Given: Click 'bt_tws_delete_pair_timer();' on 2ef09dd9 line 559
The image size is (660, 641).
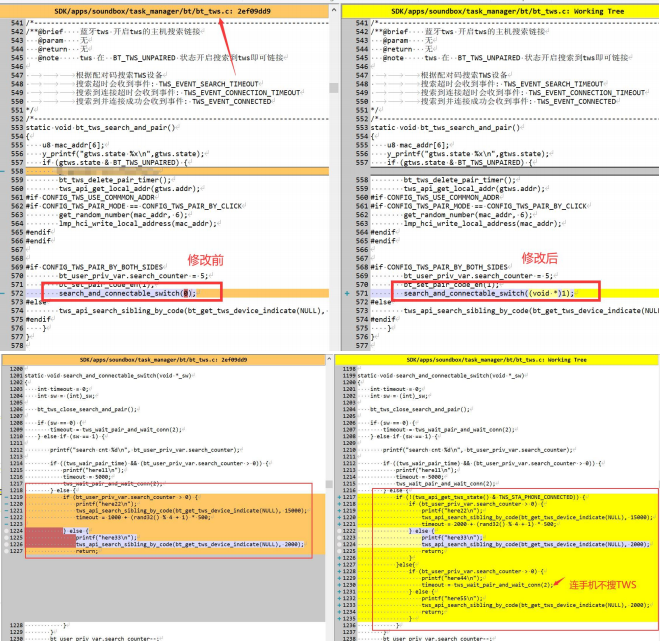Looking at the screenshot, I should (115, 180).
